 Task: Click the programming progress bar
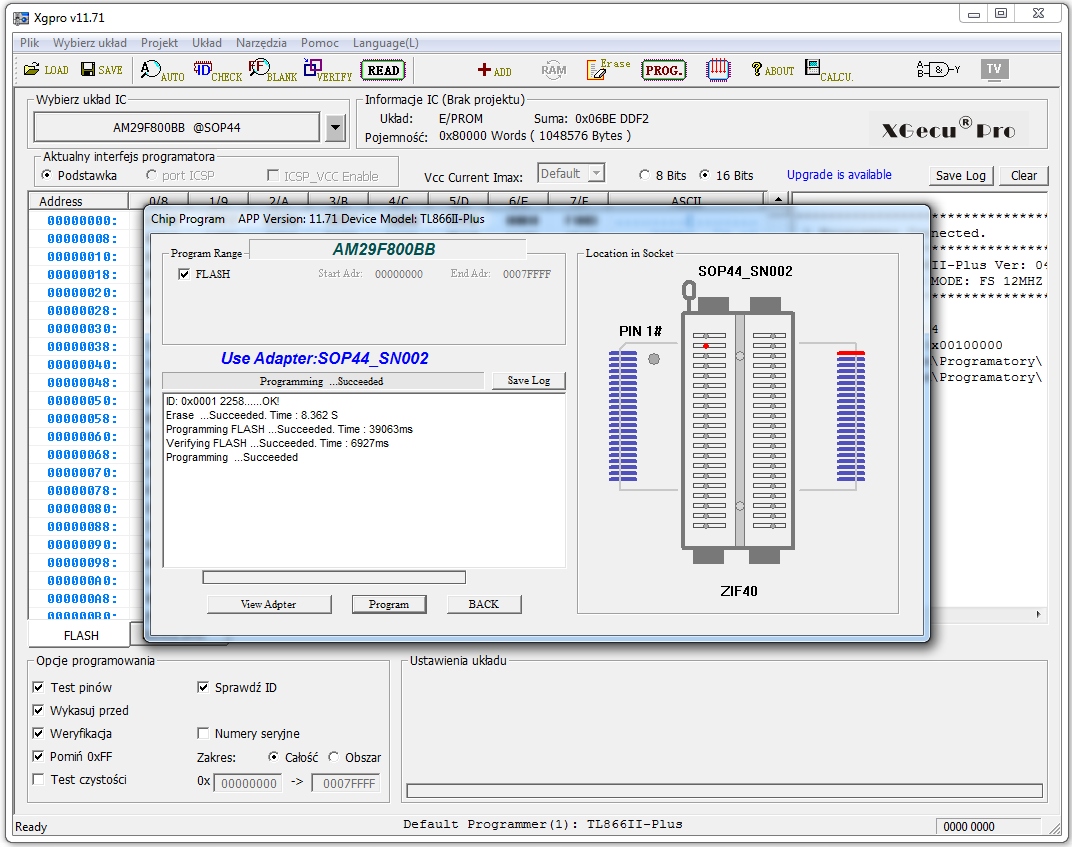click(x=333, y=577)
